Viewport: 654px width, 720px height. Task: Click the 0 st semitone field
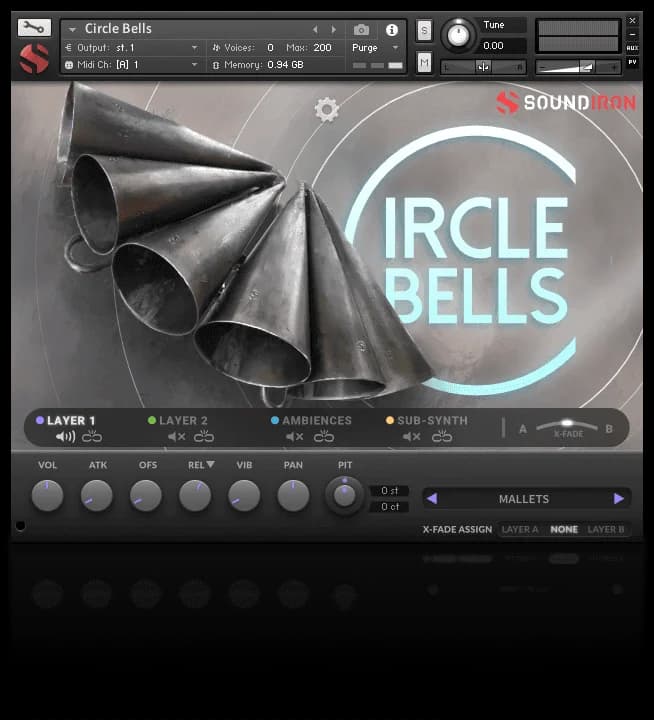point(389,491)
